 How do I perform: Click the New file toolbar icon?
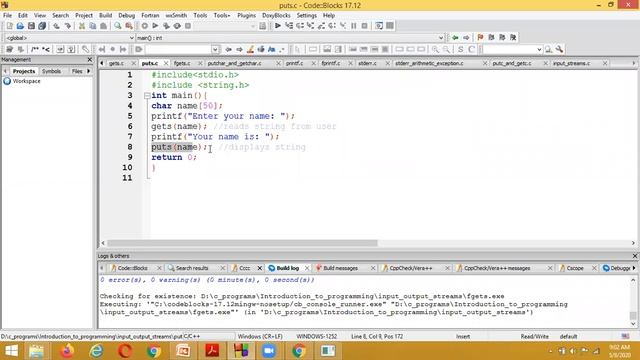point(9,26)
